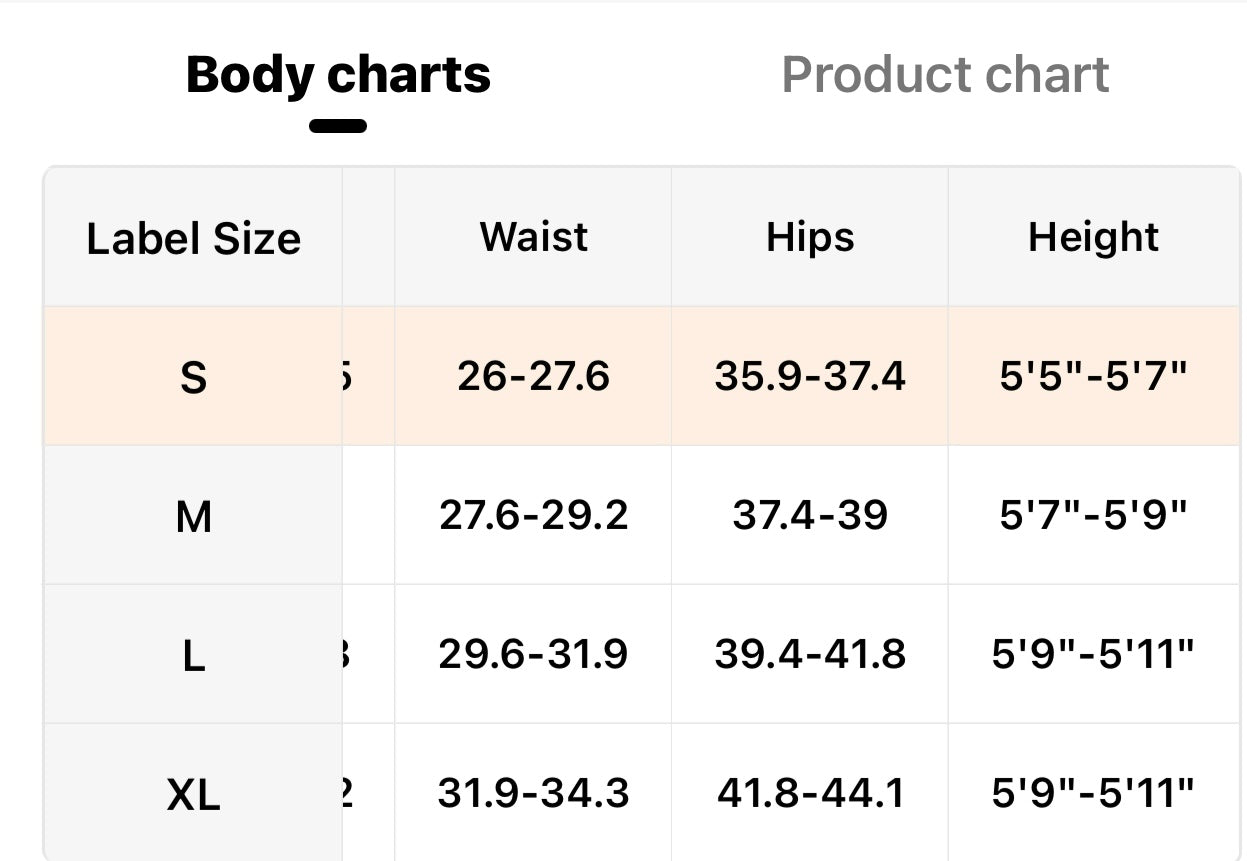Click the 27.6-29.2 waist cell
The width and height of the screenshot is (1247, 861).
point(533,515)
